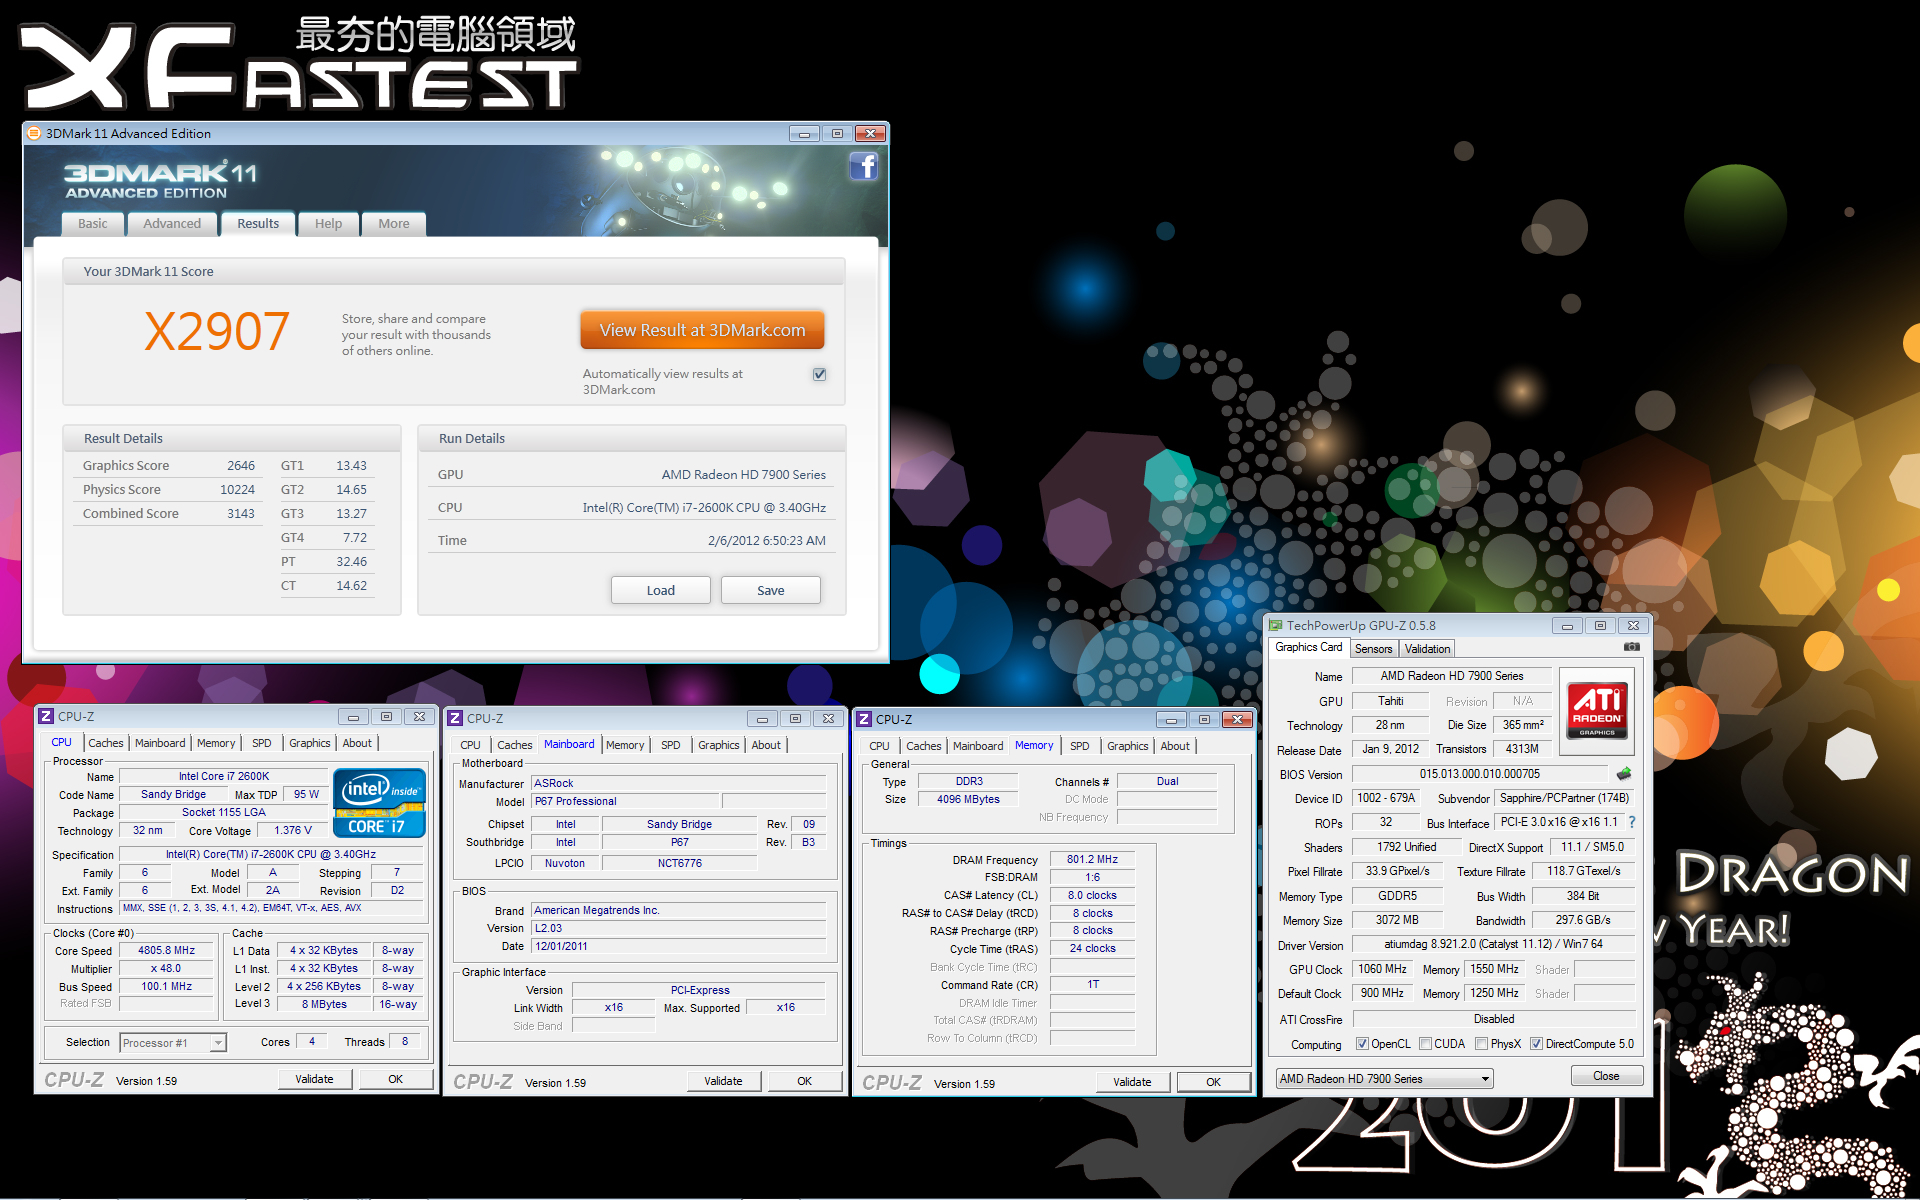The height and width of the screenshot is (1200, 1920).
Task: Enable the PhysX checkbox in GPU-Z
Action: pyautogui.click(x=1481, y=1044)
